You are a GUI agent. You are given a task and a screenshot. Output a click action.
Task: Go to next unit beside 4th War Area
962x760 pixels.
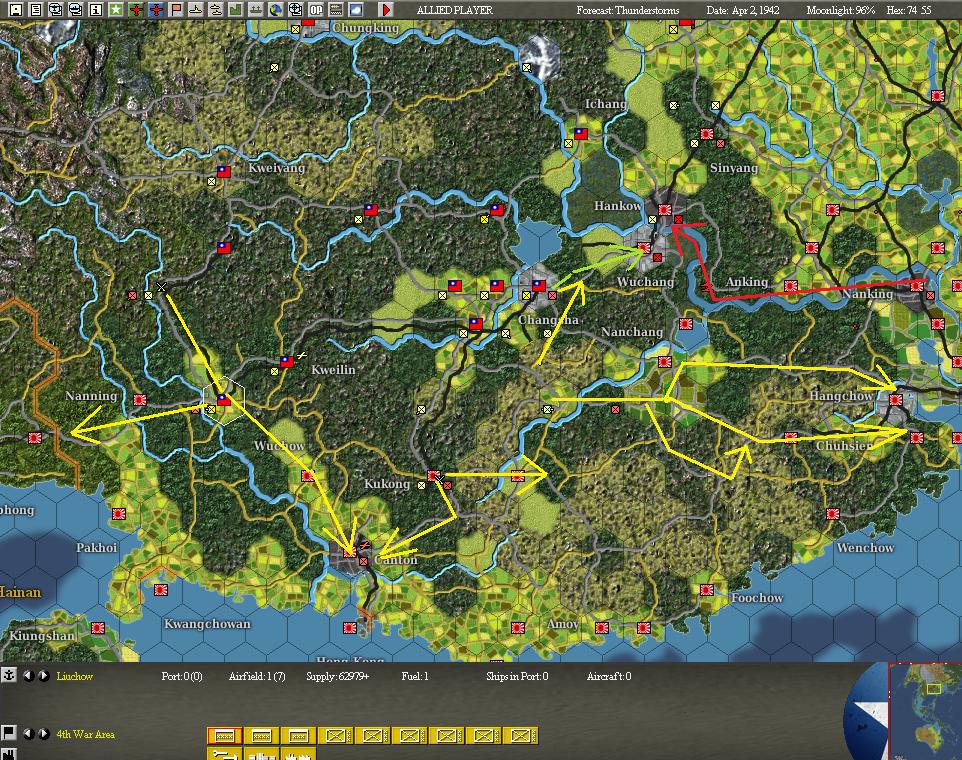pyautogui.click(x=44, y=733)
